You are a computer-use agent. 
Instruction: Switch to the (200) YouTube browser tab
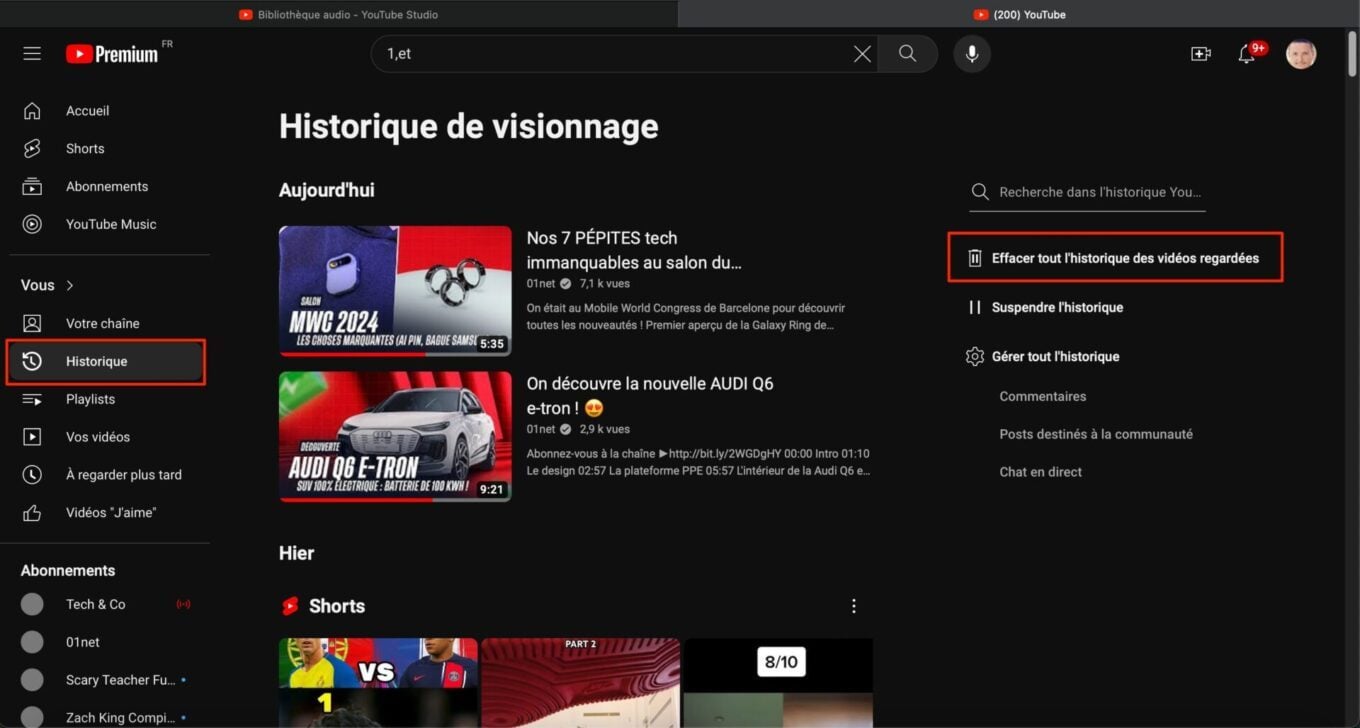pos(1019,14)
